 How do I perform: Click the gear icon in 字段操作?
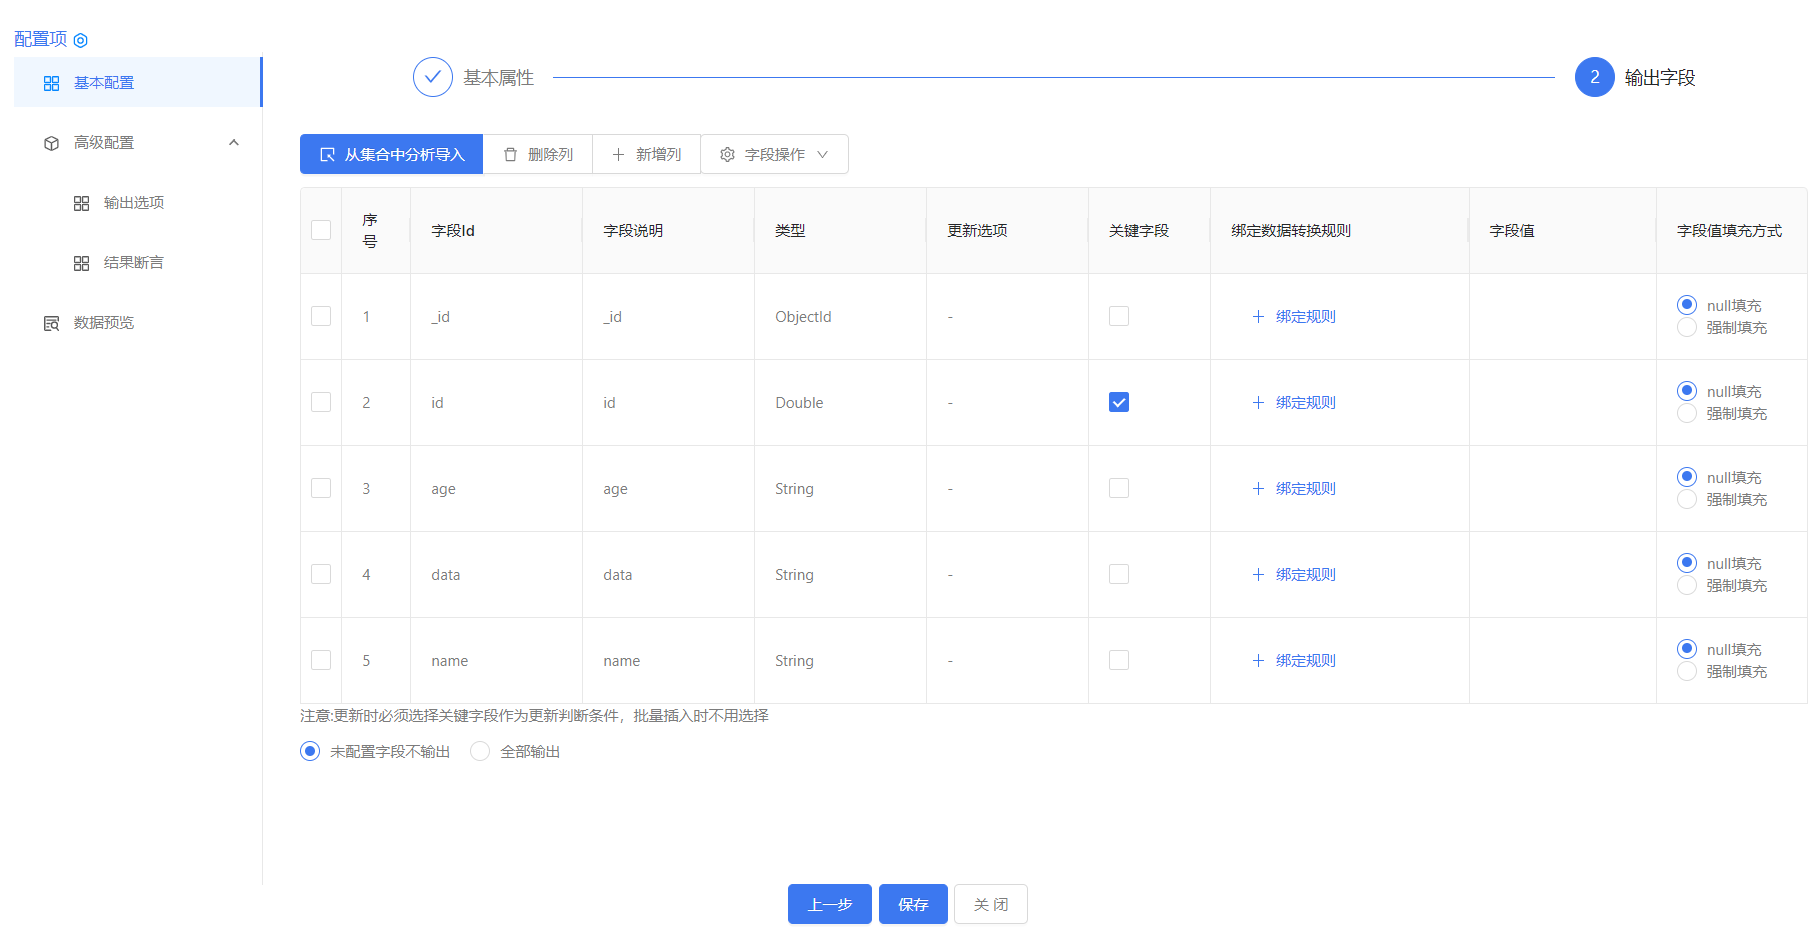click(x=727, y=155)
